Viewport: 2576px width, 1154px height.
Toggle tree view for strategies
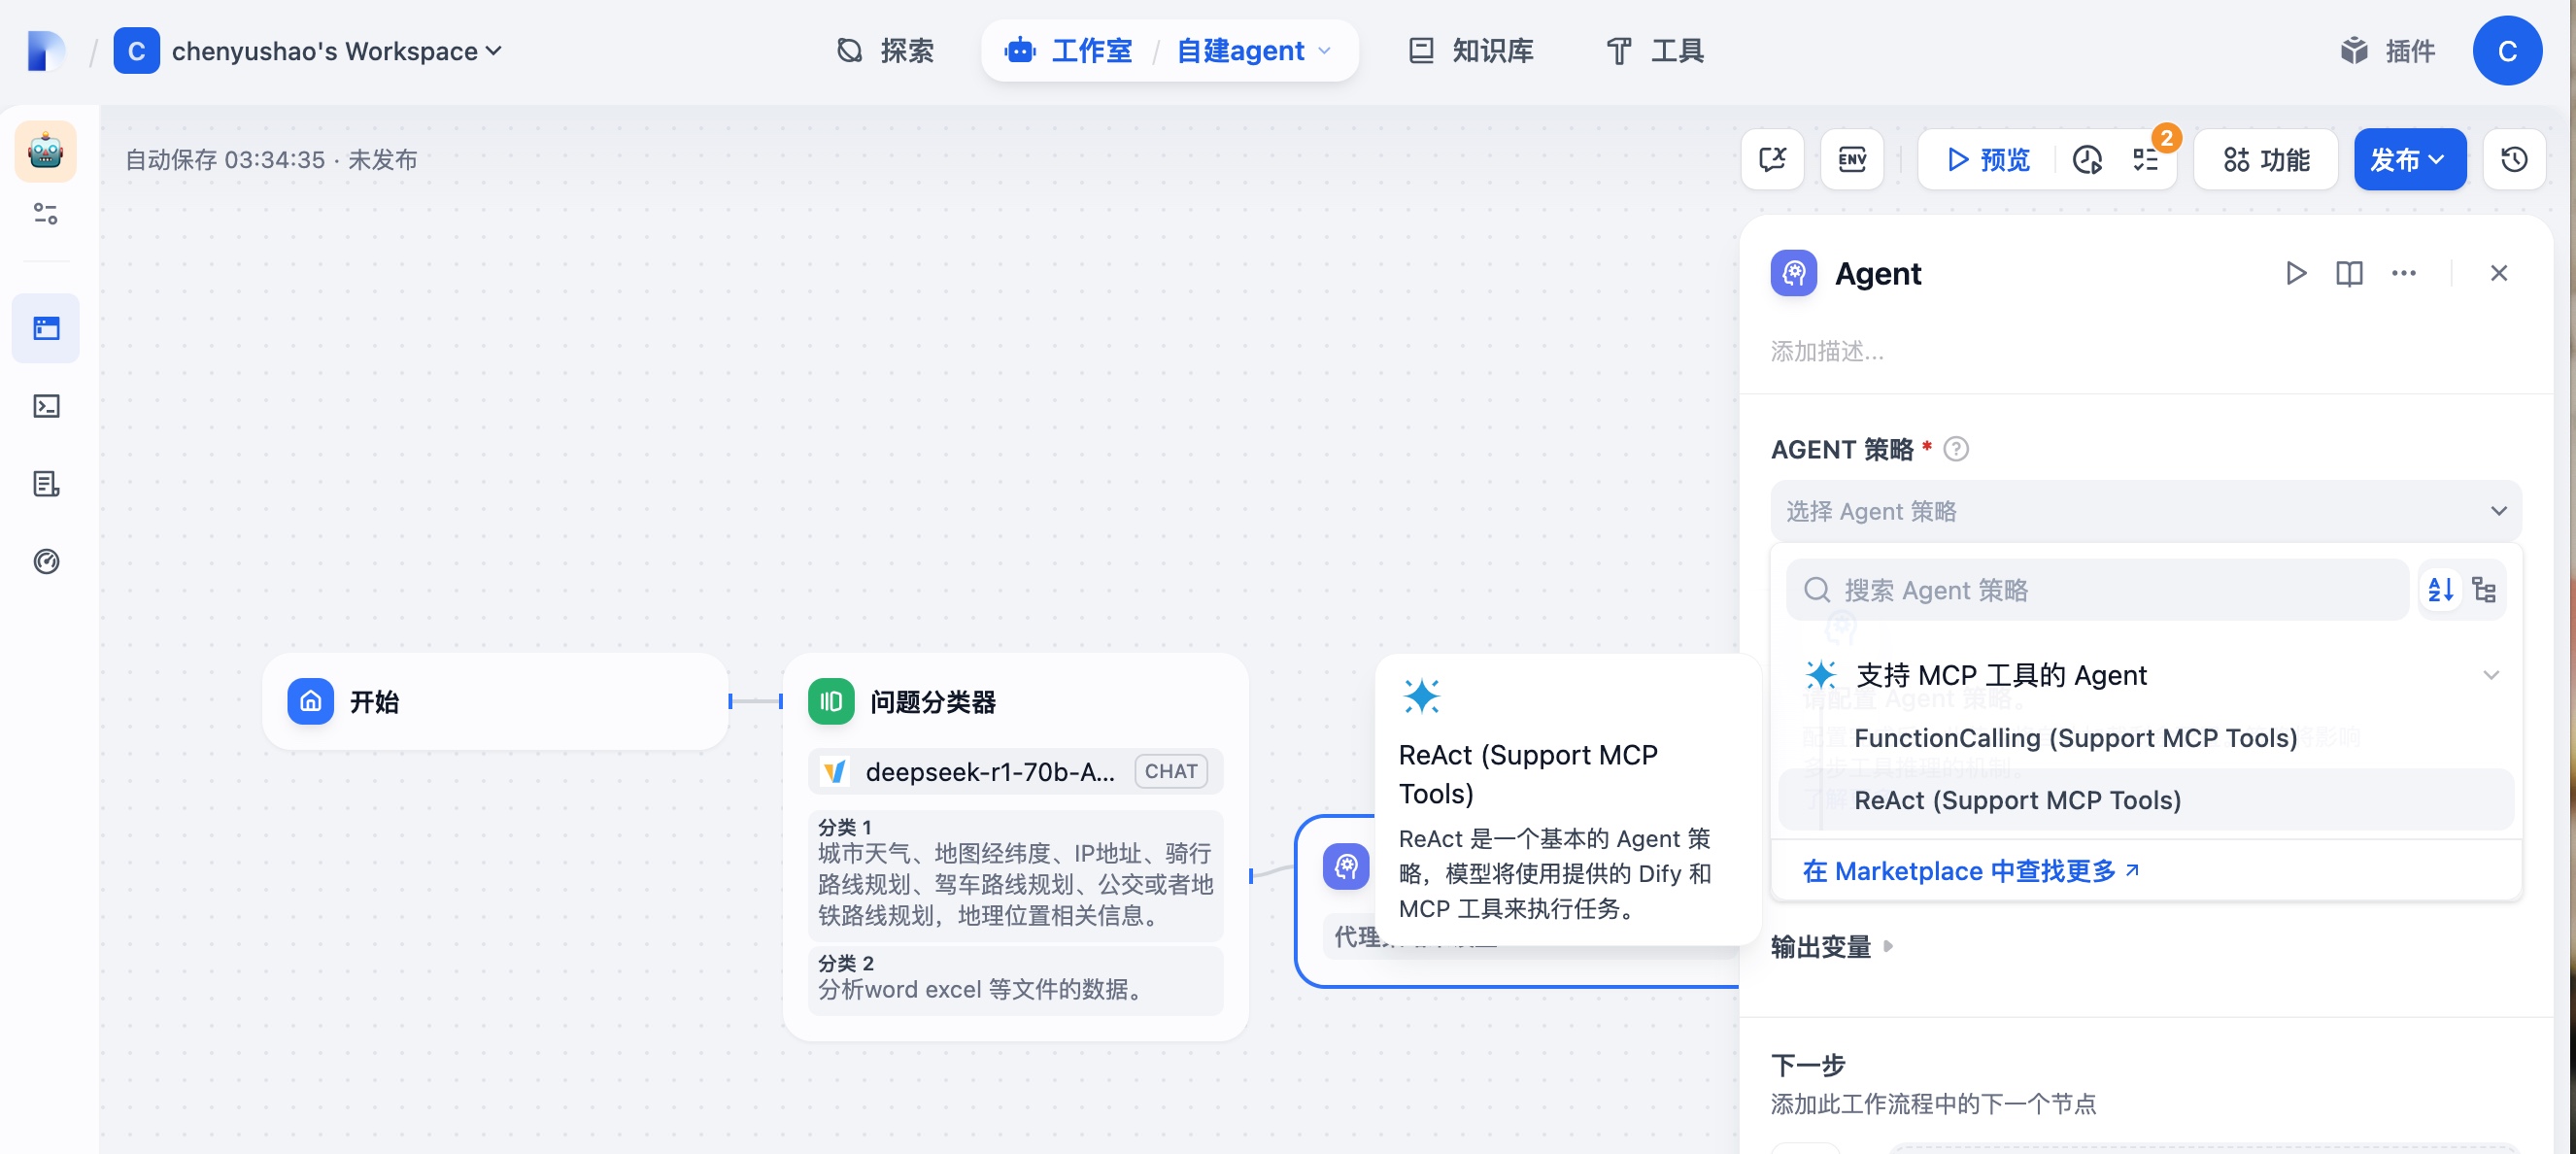2483,590
